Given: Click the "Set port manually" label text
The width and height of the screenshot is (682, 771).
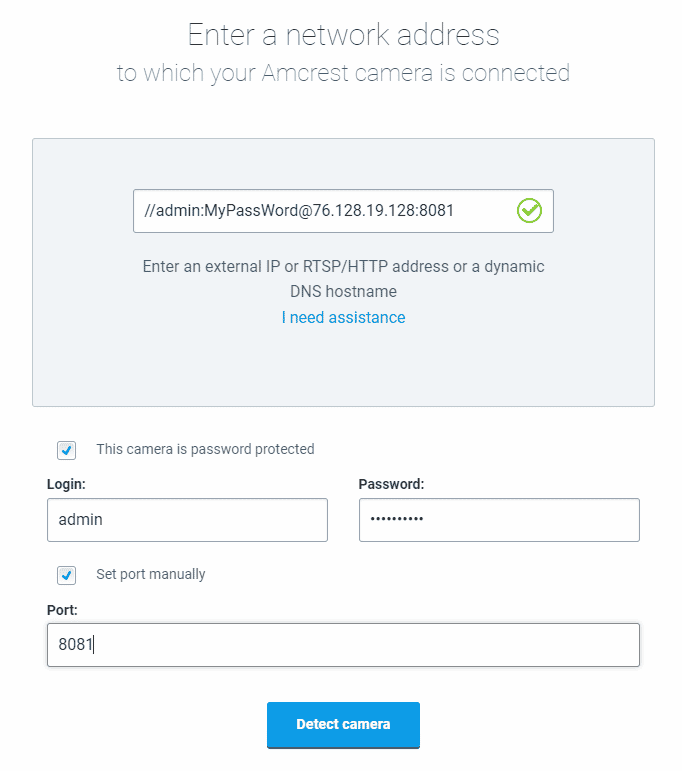Looking at the screenshot, I should [x=151, y=575].
